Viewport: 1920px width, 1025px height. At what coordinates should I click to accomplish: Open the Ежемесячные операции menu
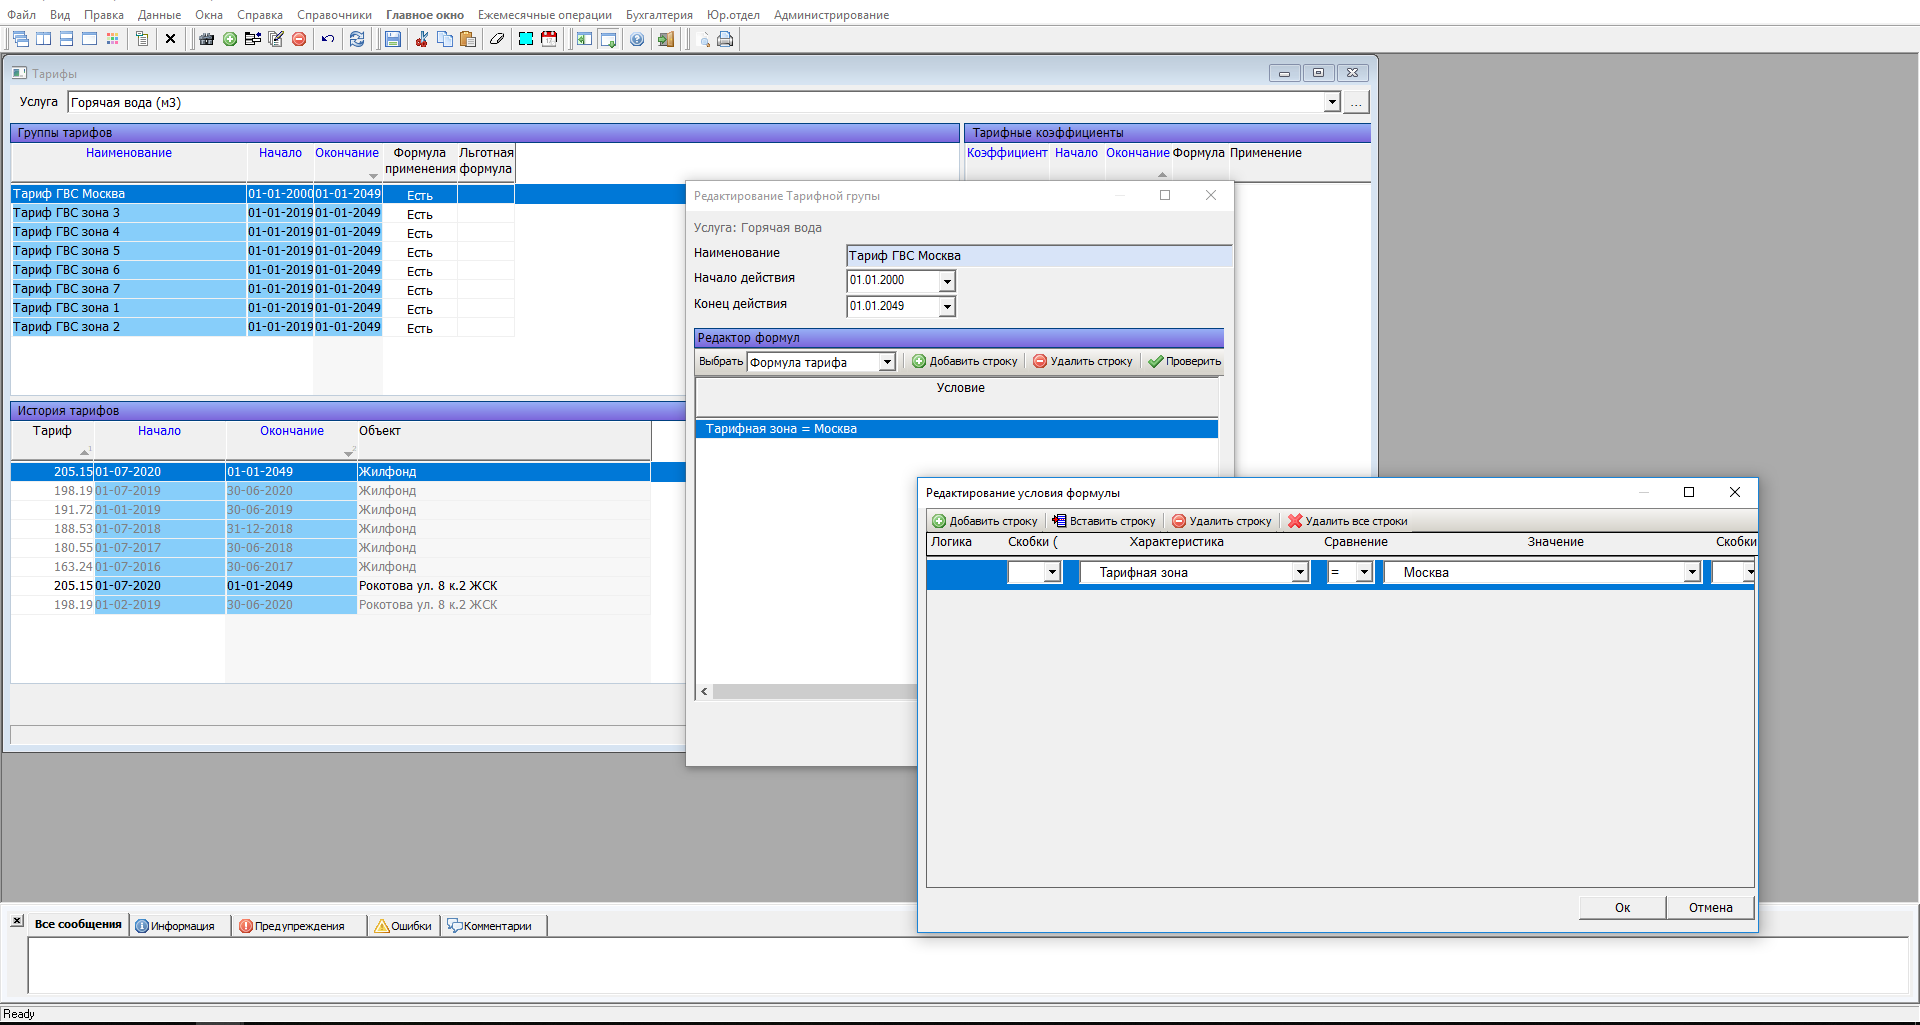coord(545,15)
